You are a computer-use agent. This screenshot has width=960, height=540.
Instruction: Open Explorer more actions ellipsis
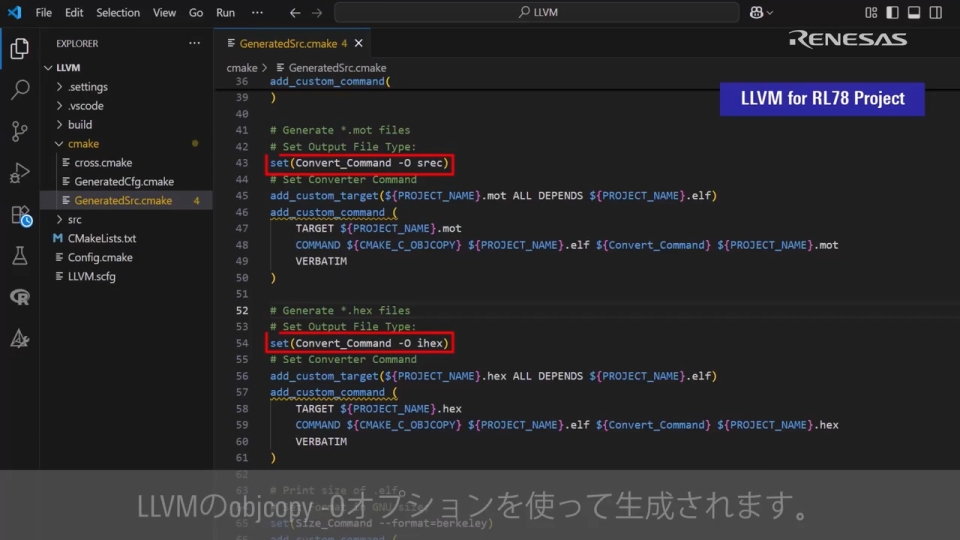(194, 44)
